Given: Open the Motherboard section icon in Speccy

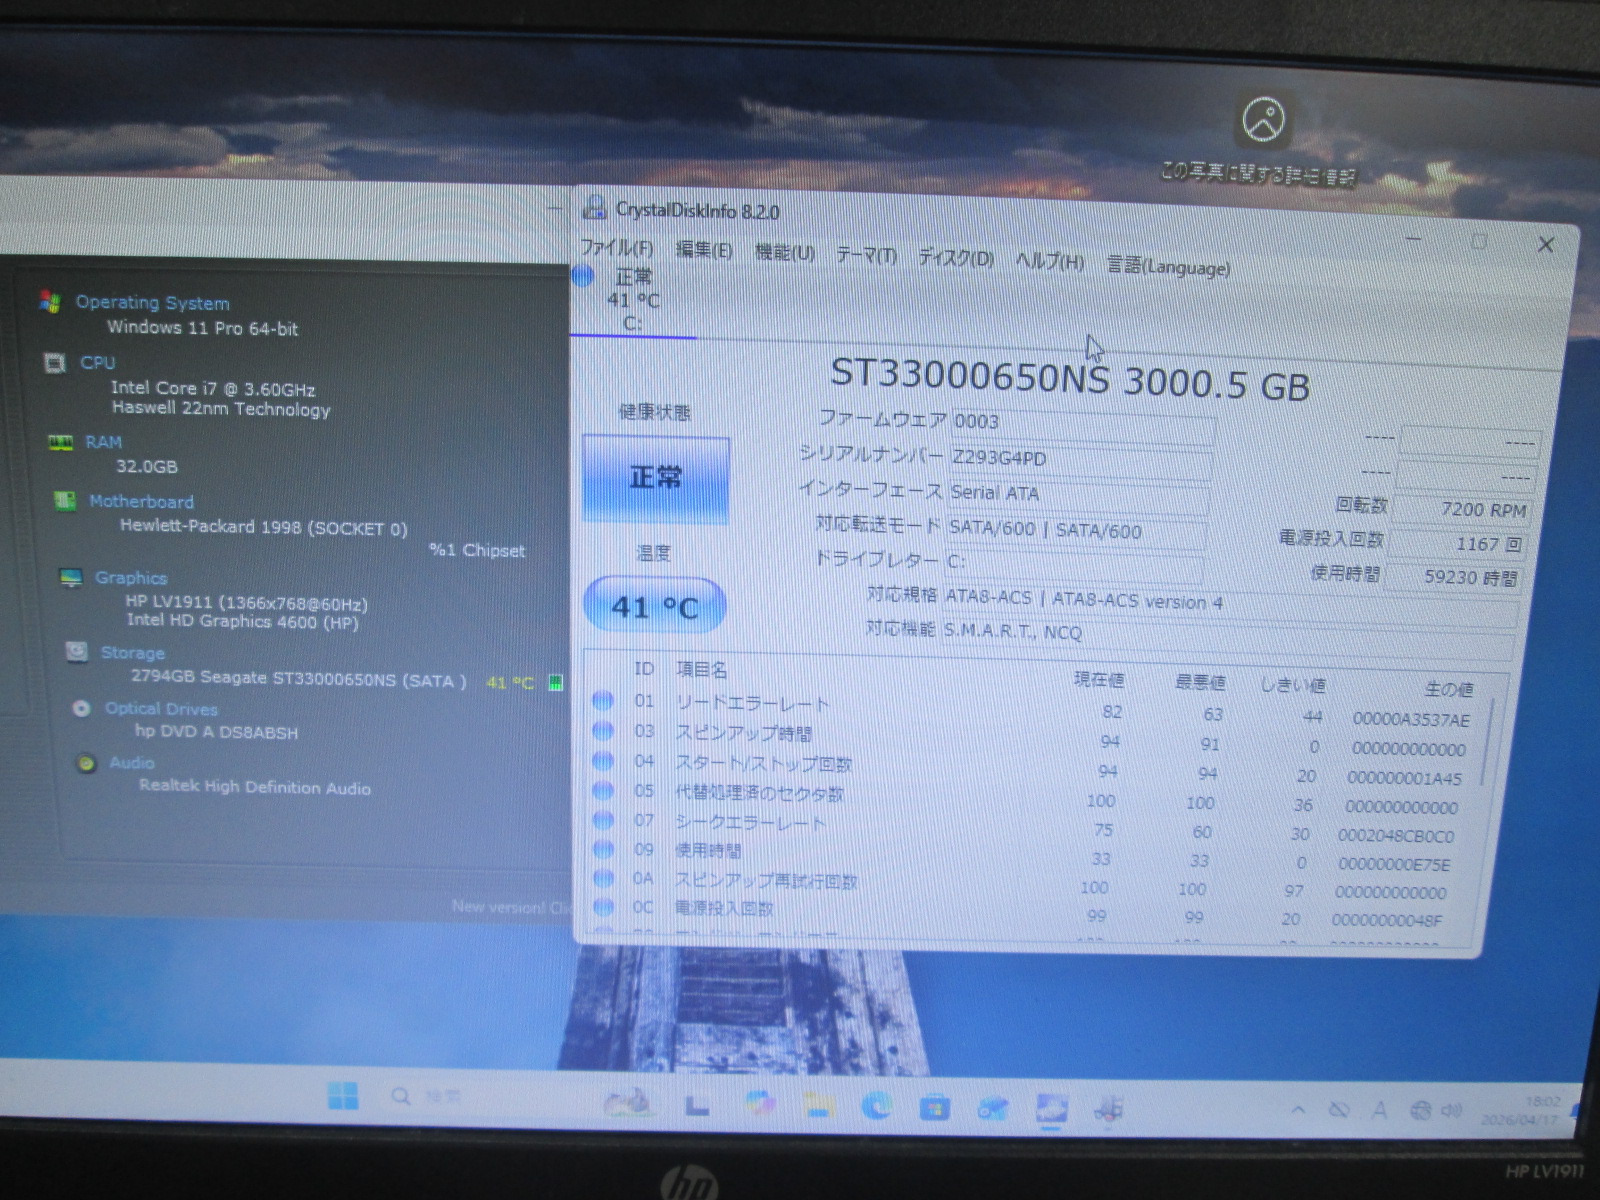Looking at the screenshot, I should point(65,501).
